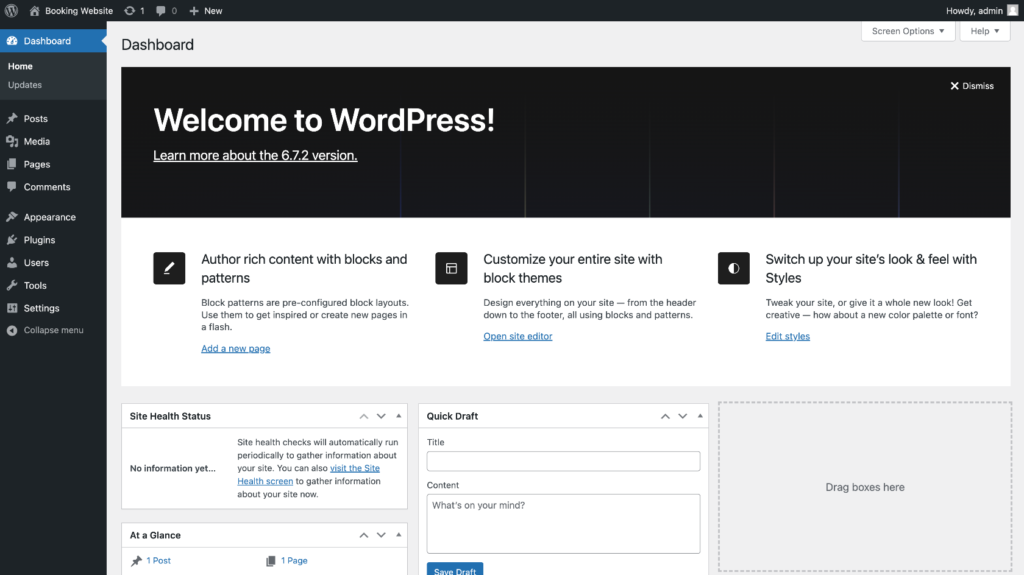Click the Dashboard gauge icon
The image size is (1024, 575).
pos(12,41)
